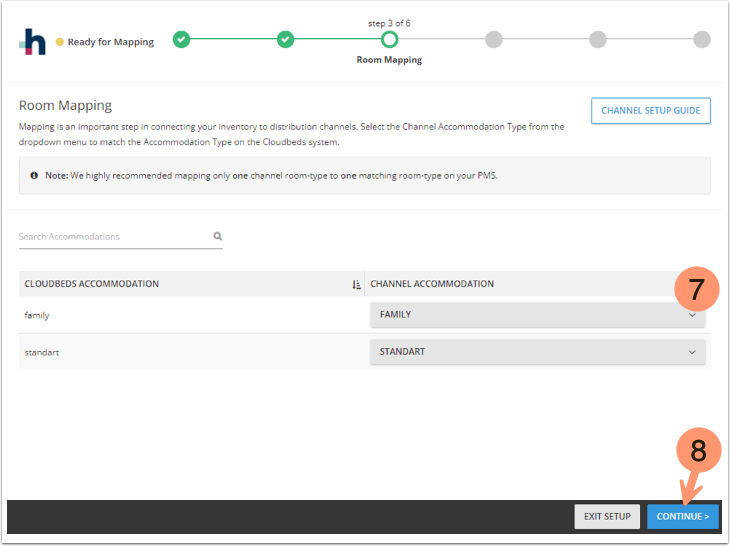Jump to the fifth step circle
Screen dimensions: 730x546
tap(597, 40)
